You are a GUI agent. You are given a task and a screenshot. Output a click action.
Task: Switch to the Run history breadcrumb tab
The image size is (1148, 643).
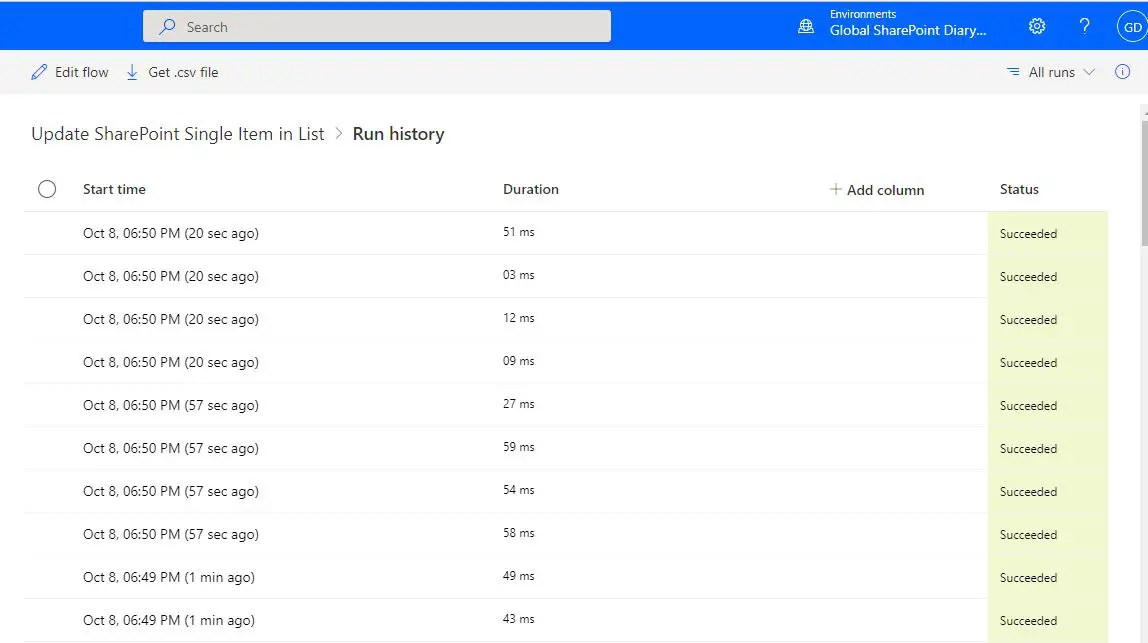(x=398, y=133)
